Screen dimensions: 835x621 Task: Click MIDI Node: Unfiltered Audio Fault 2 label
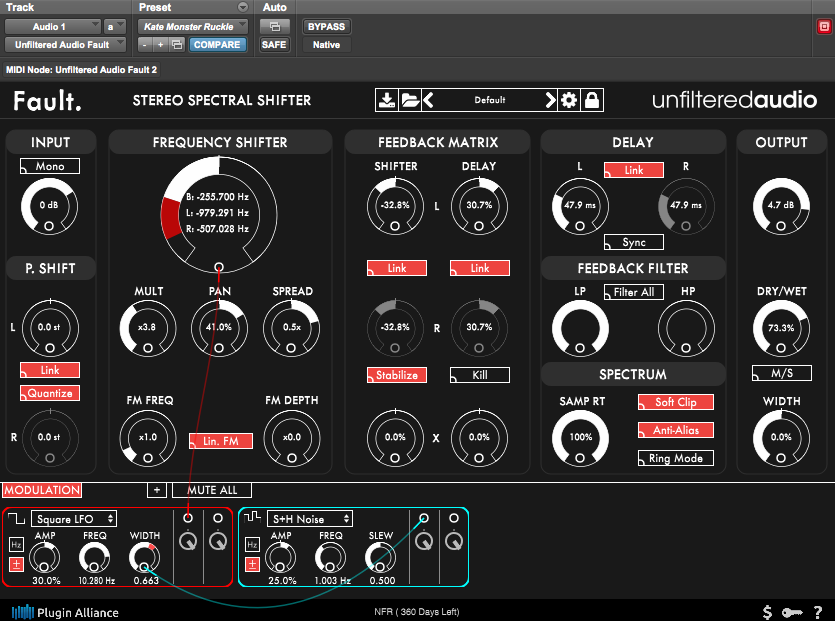point(81,70)
